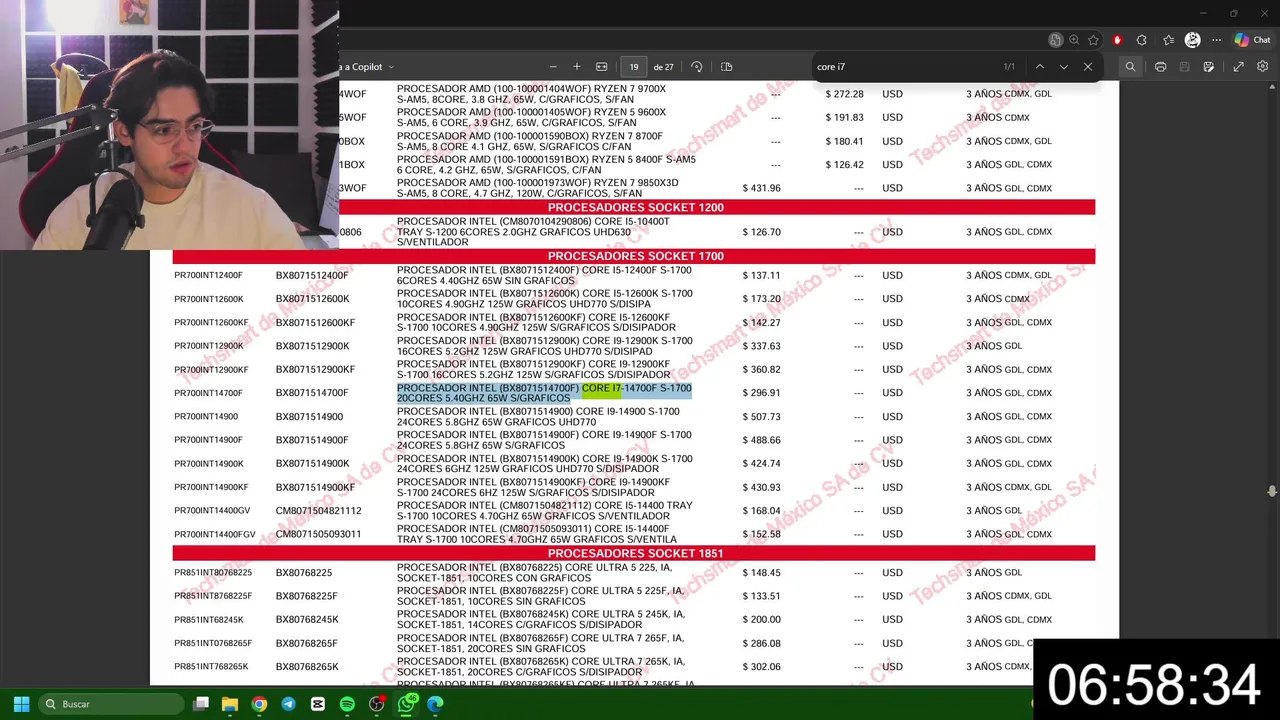
Task: Close the find bar
Action: click(1088, 67)
